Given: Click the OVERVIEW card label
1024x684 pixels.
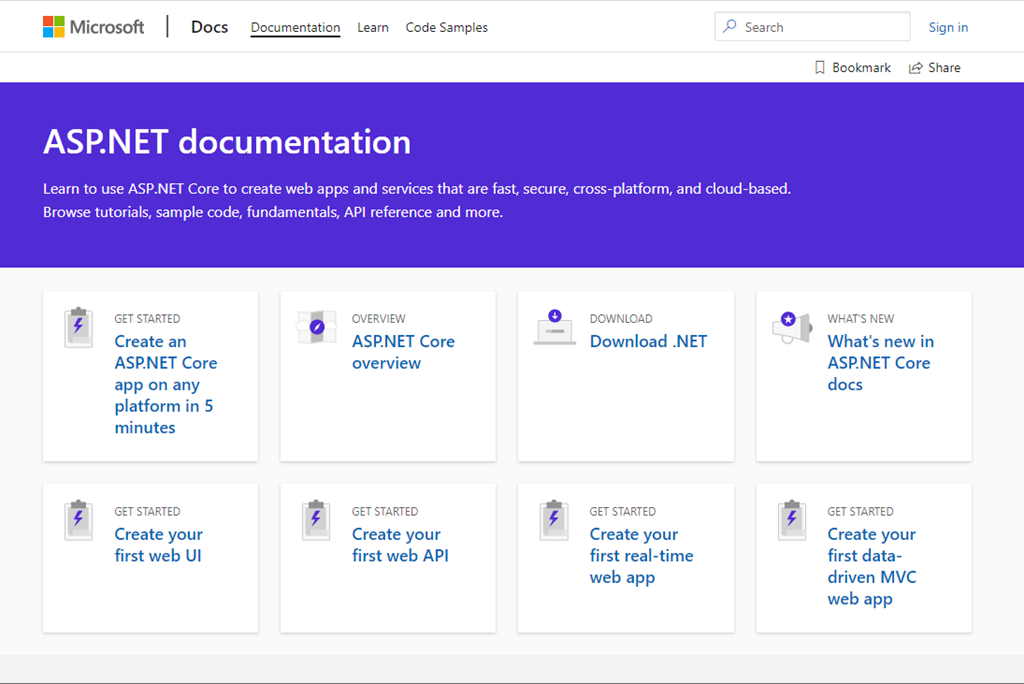Looking at the screenshot, I should (379, 319).
